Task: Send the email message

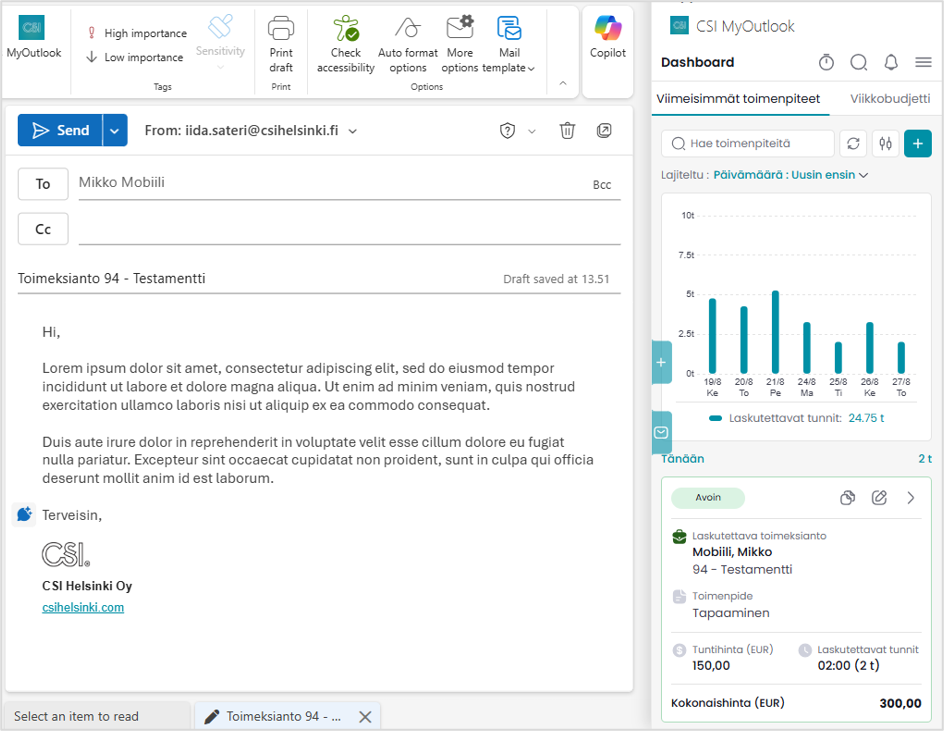Action: pos(60,130)
